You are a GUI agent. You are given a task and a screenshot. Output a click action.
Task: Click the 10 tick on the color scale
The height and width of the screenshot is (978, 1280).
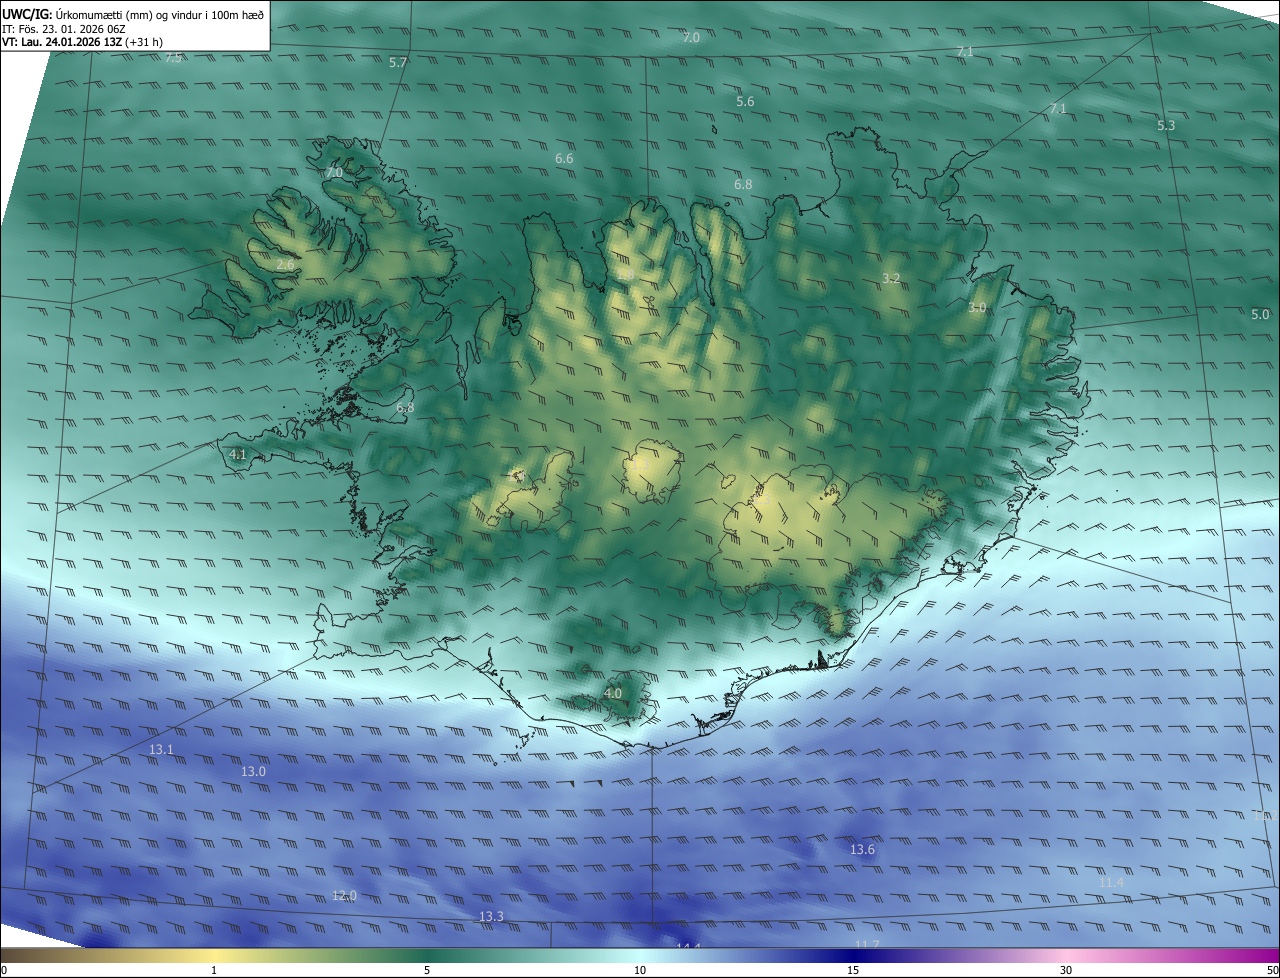[640, 971]
